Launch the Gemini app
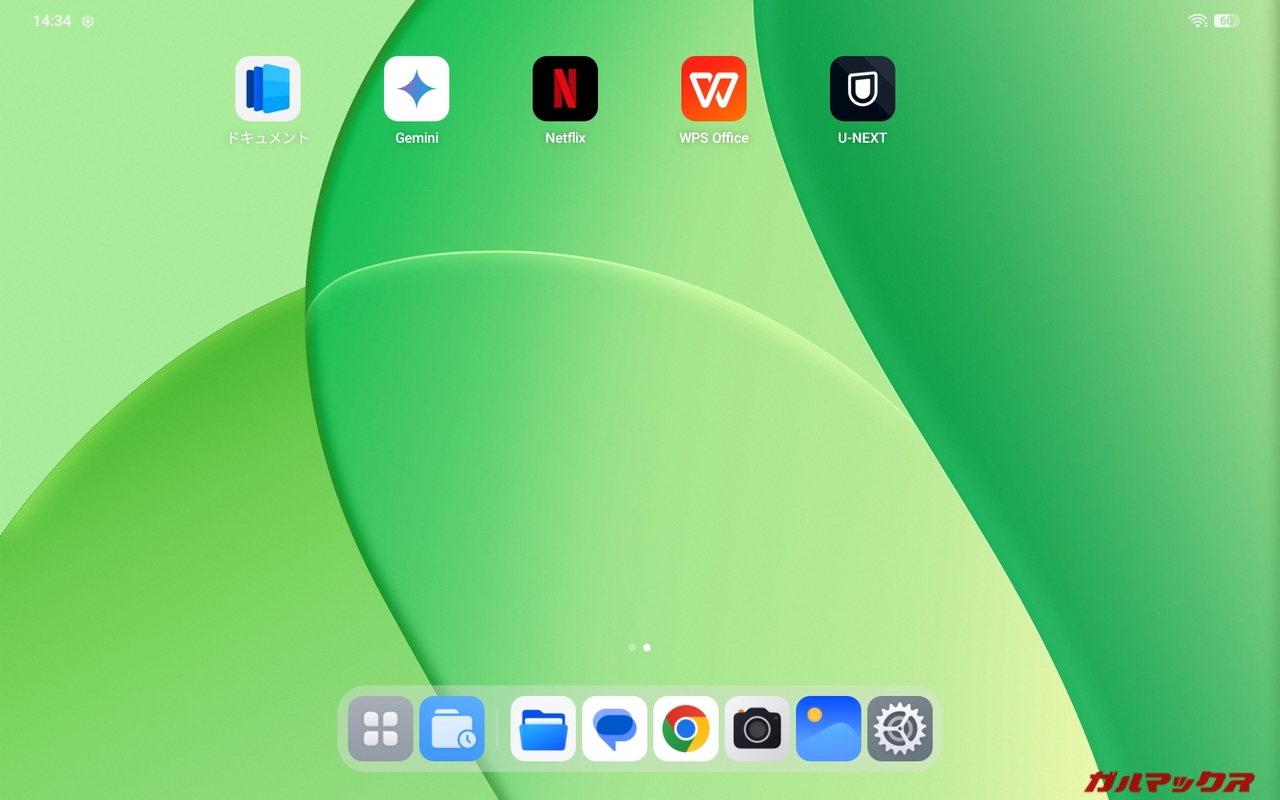 click(x=416, y=89)
